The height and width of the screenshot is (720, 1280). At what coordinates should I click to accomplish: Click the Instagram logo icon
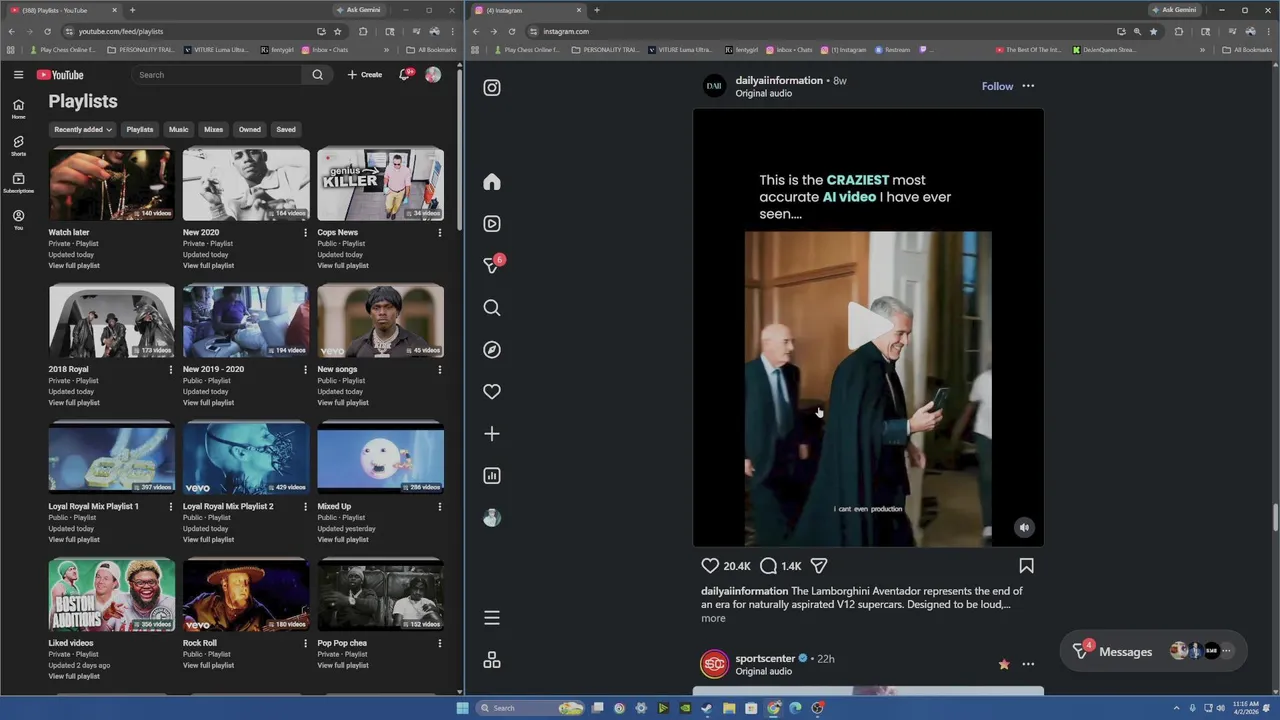[492, 88]
